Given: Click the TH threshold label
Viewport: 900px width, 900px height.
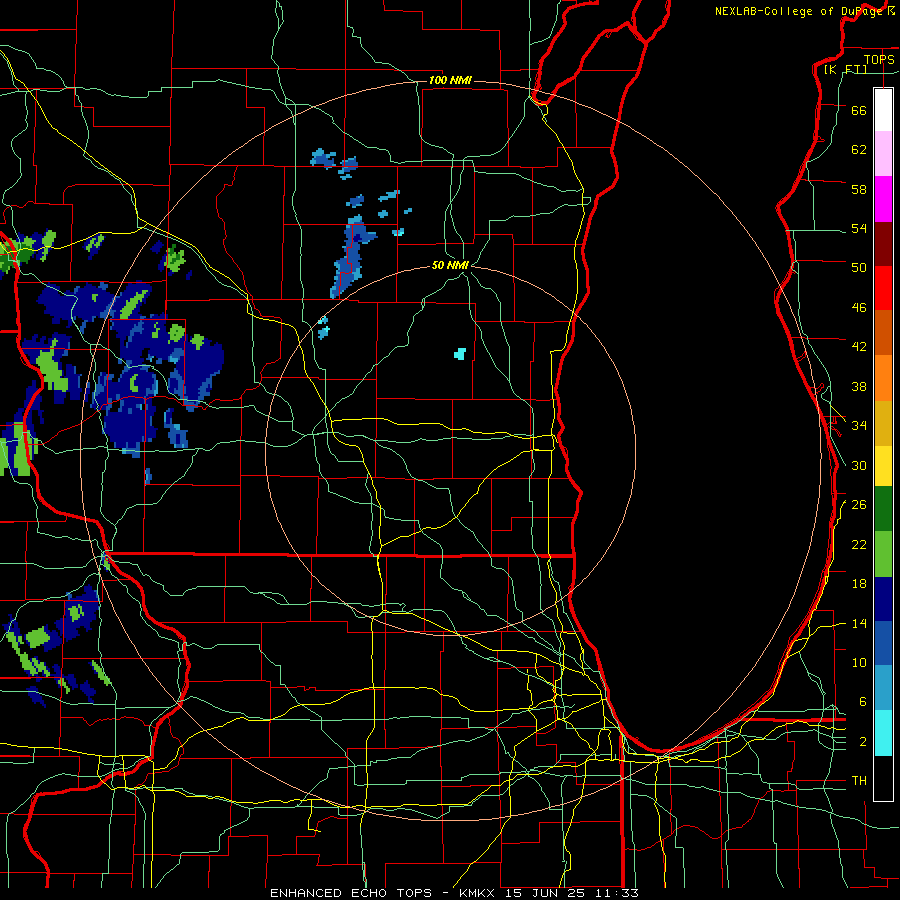Looking at the screenshot, I should [859, 780].
